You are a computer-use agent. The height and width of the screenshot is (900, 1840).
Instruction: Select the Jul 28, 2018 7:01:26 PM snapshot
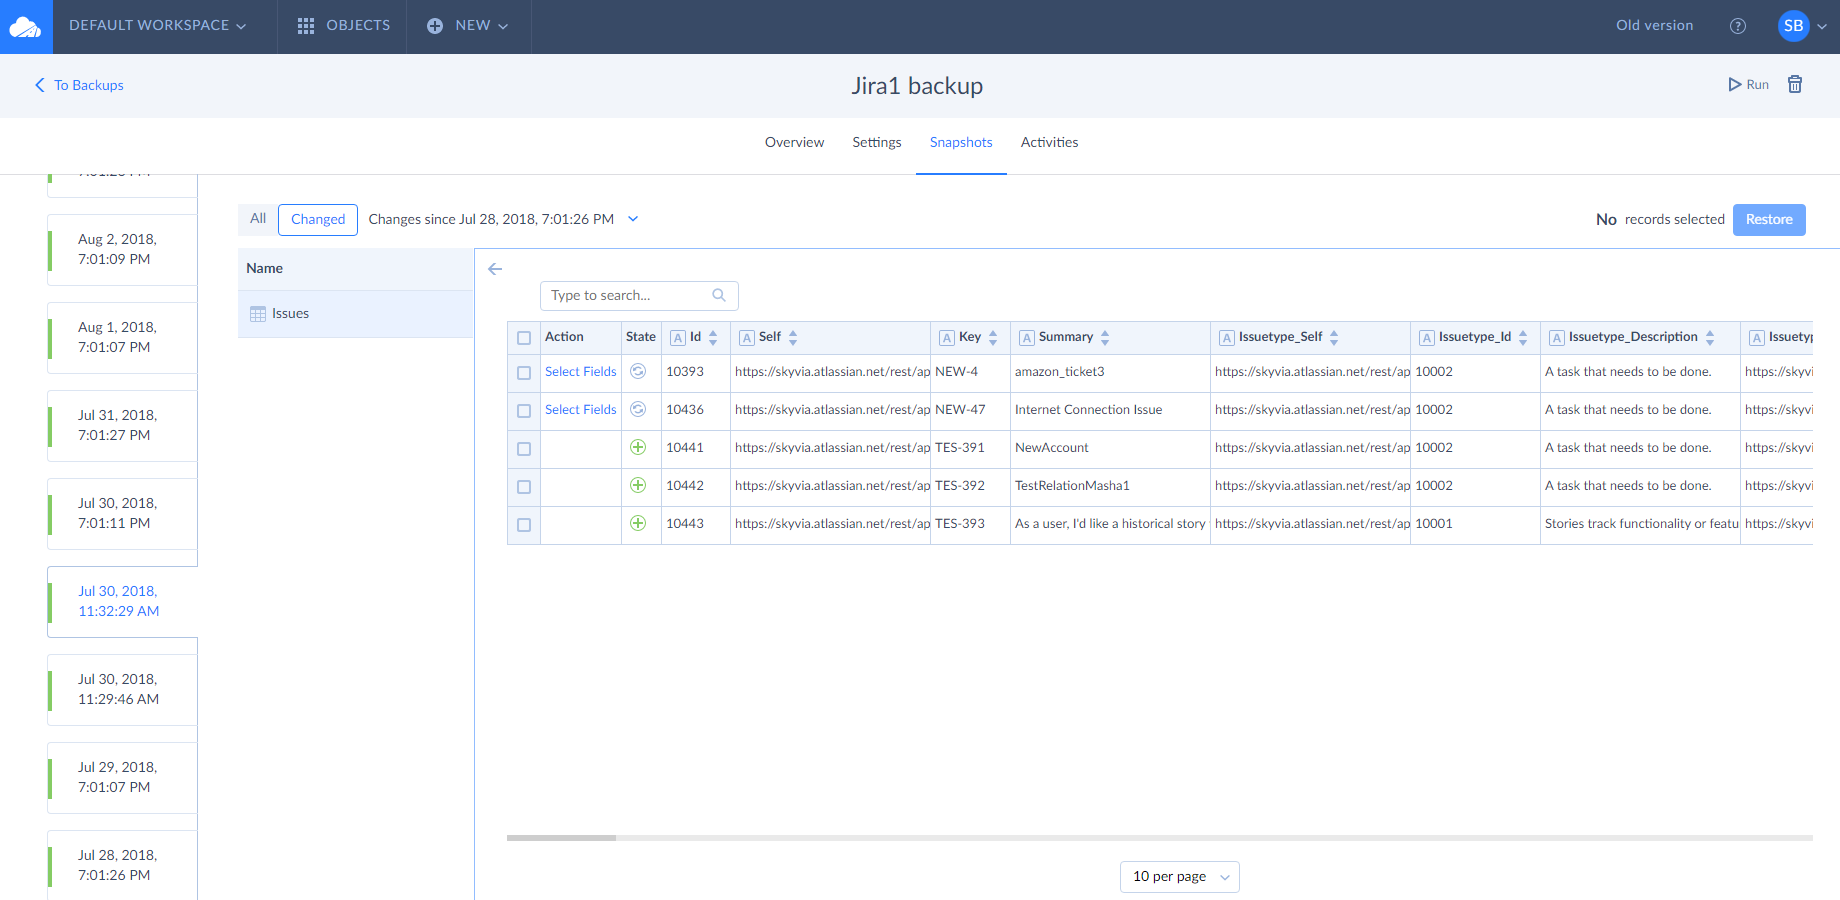pyautogui.click(x=122, y=865)
